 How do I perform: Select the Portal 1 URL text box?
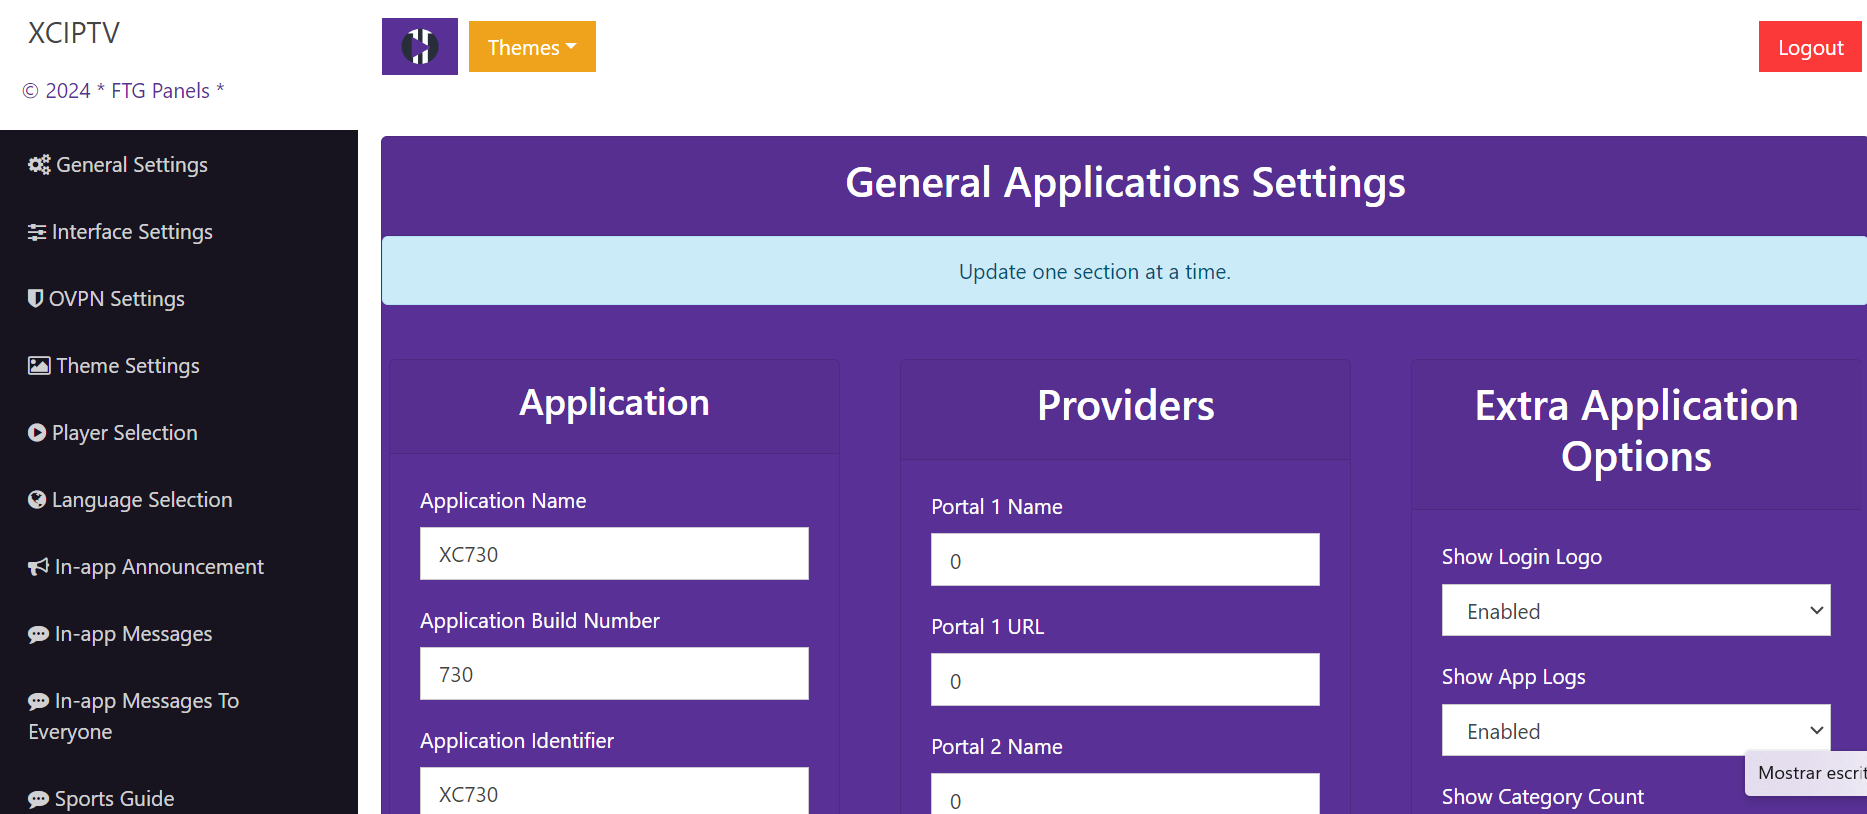pyautogui.click(x=1125, y=680)
